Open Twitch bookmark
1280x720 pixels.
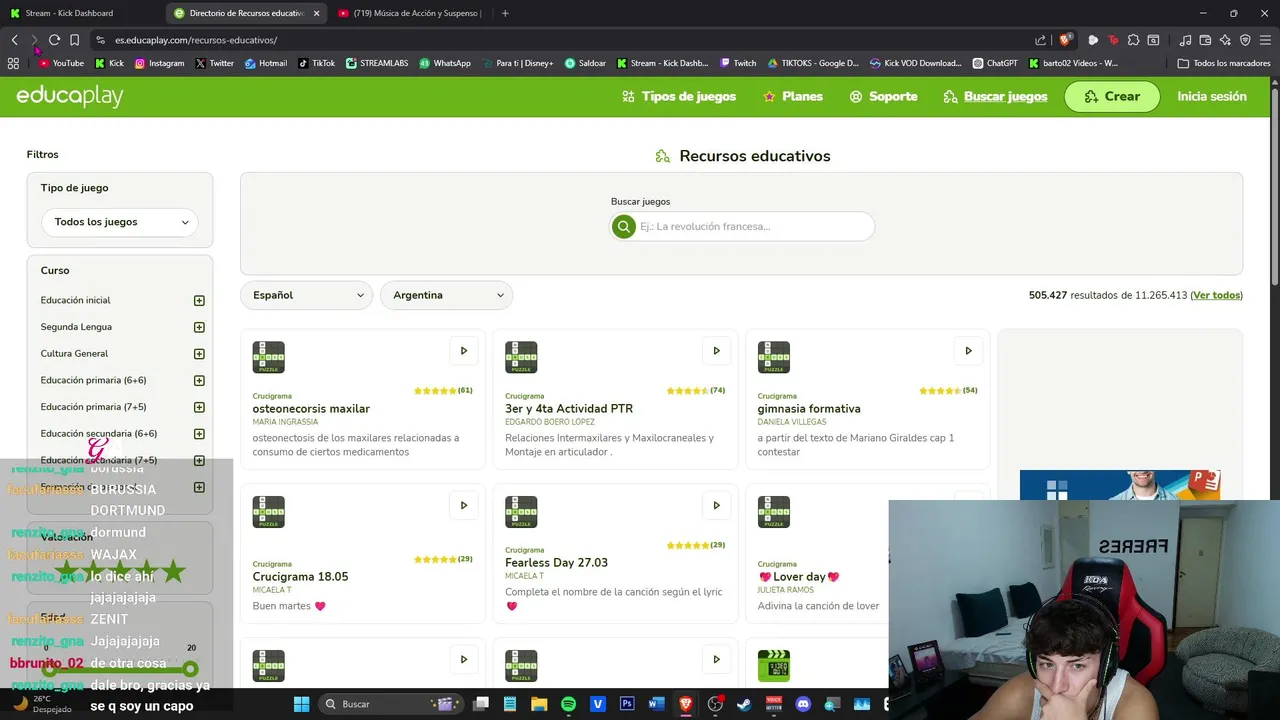click(738, 63)
